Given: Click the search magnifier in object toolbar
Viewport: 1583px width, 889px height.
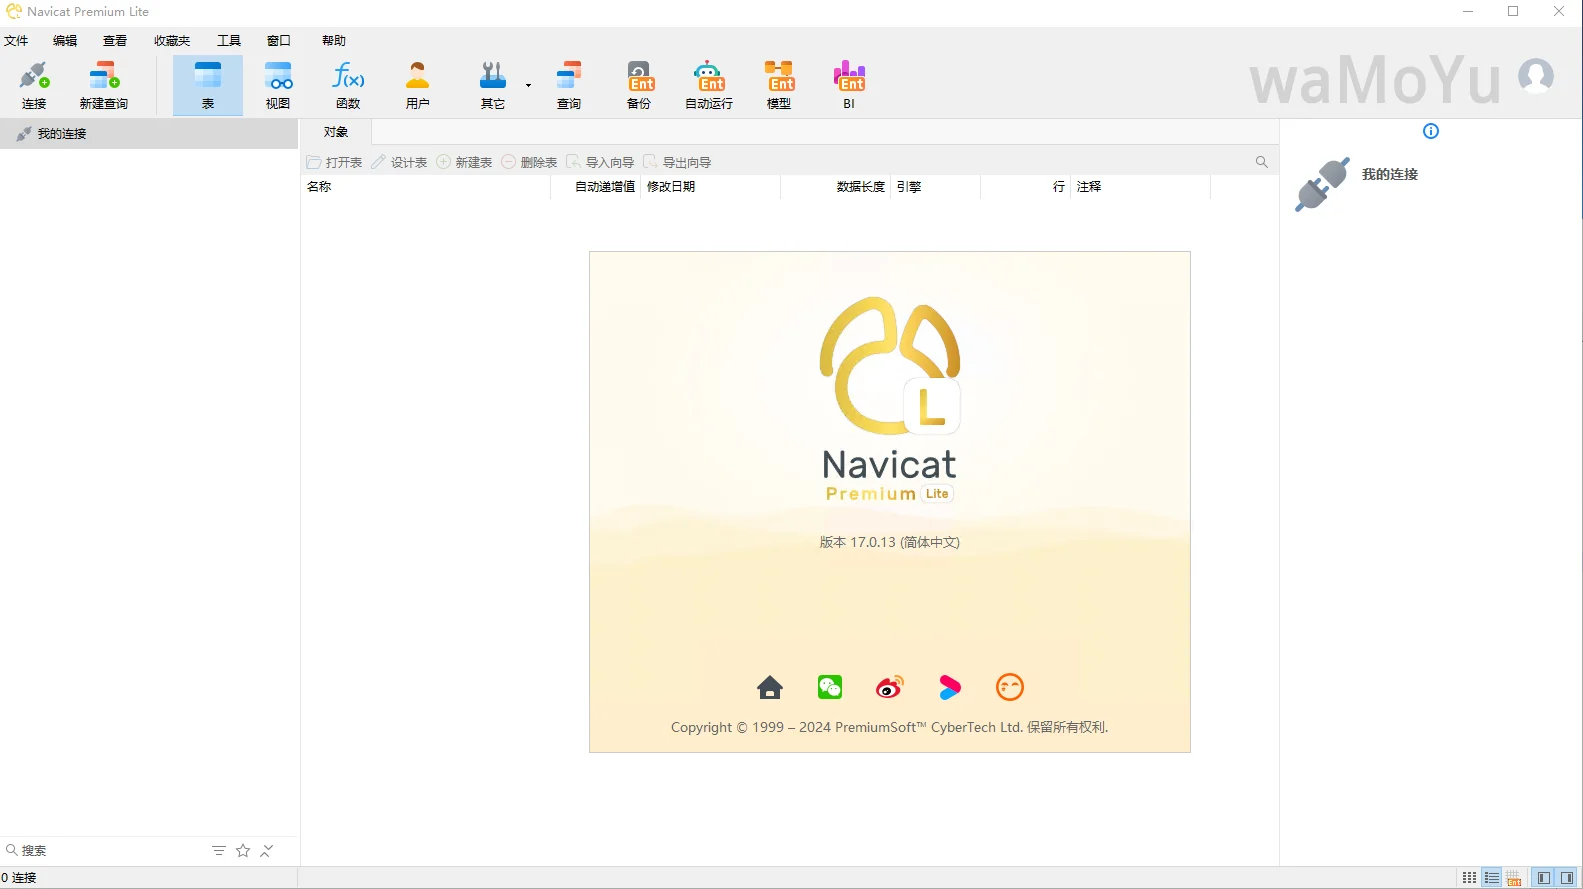Looking at the screenshot, I should point(1262,162).
